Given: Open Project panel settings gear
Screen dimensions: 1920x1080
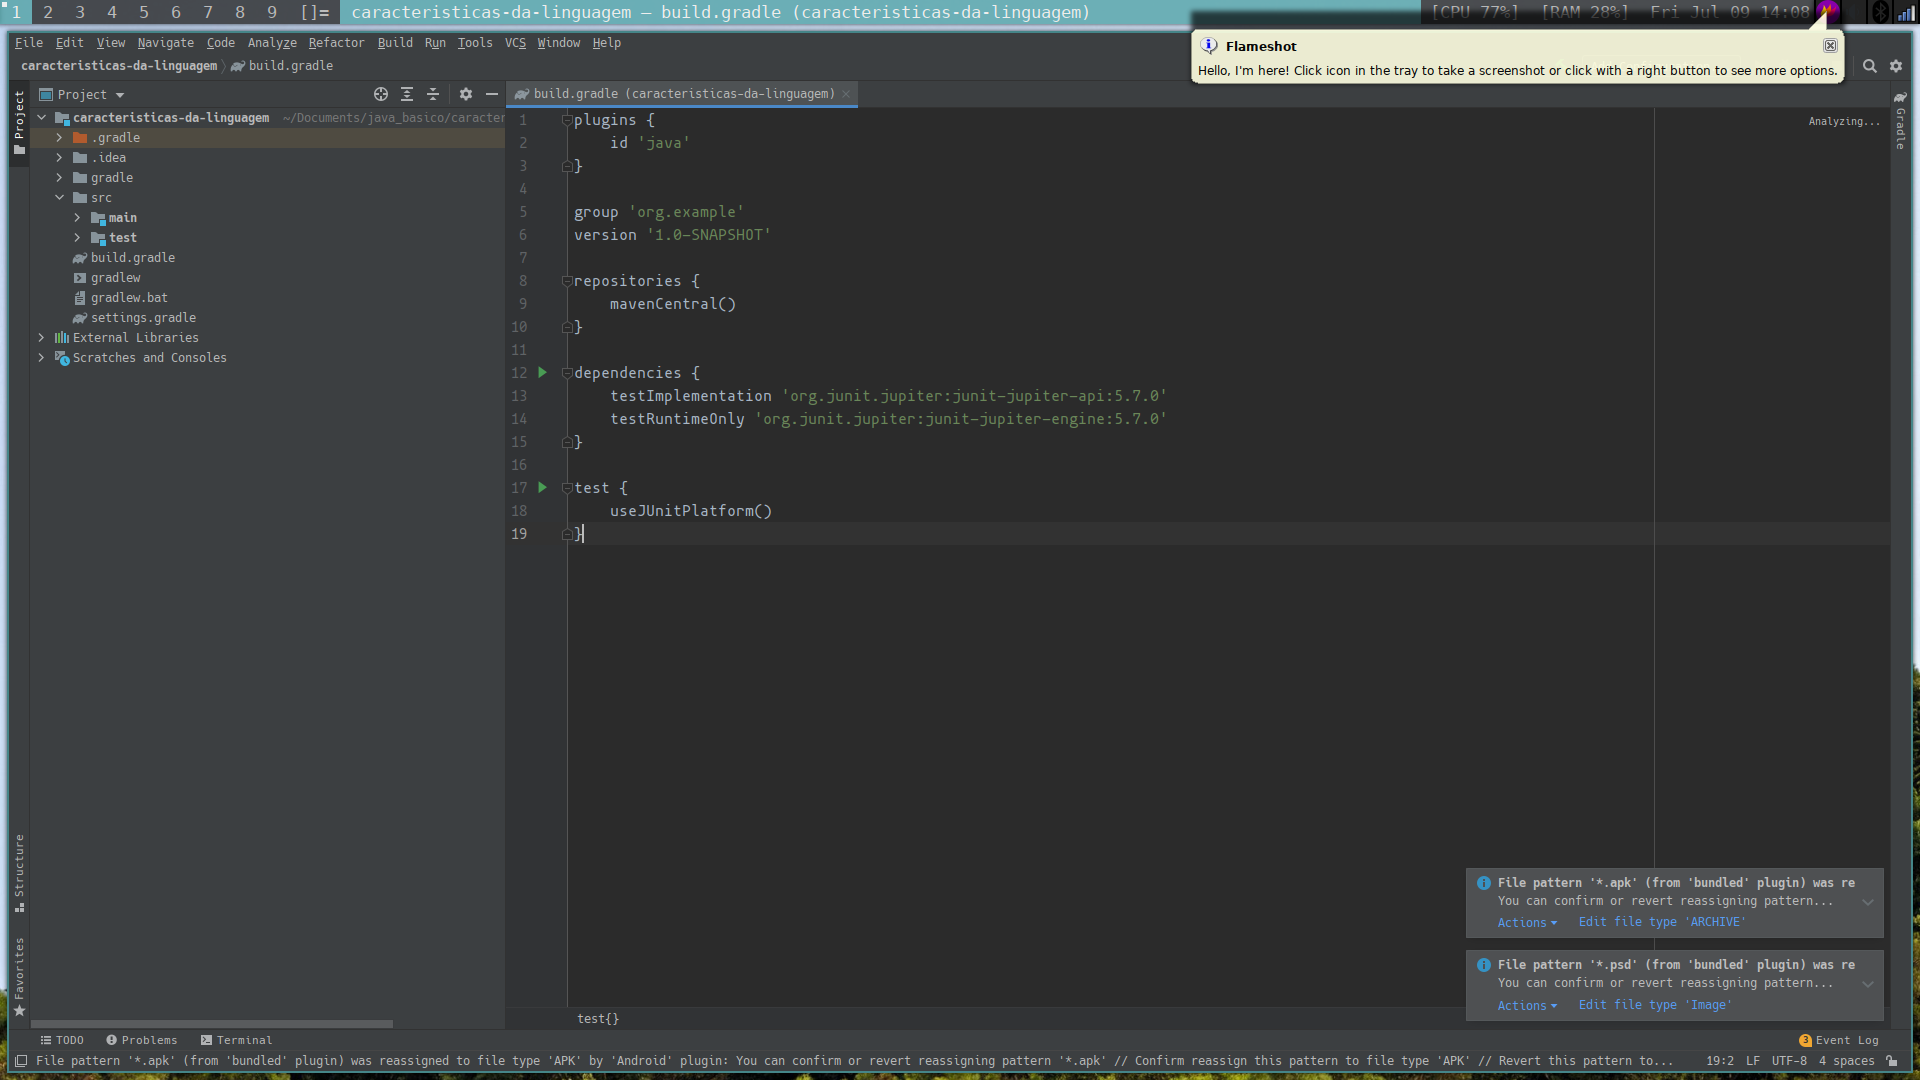Looking at the screenshot, I should 466,94.
